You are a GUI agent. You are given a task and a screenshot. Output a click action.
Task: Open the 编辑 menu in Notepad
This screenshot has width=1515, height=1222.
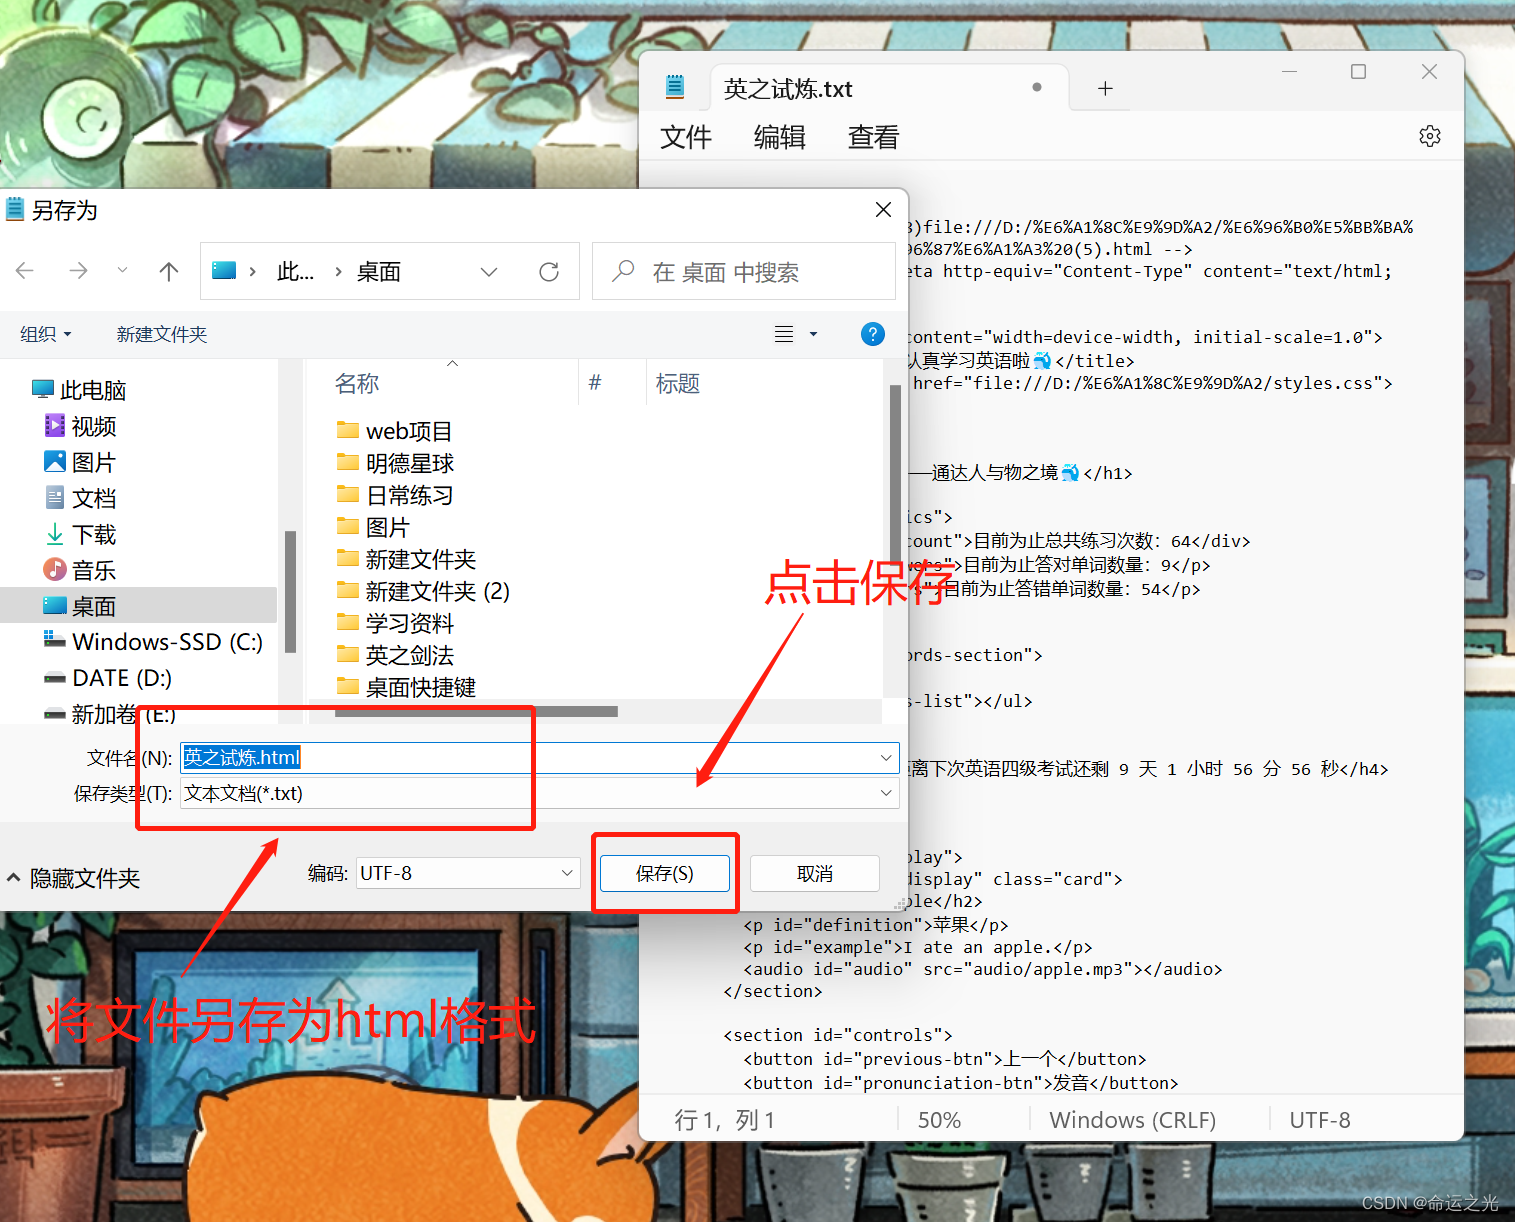(x=779, y=137)
